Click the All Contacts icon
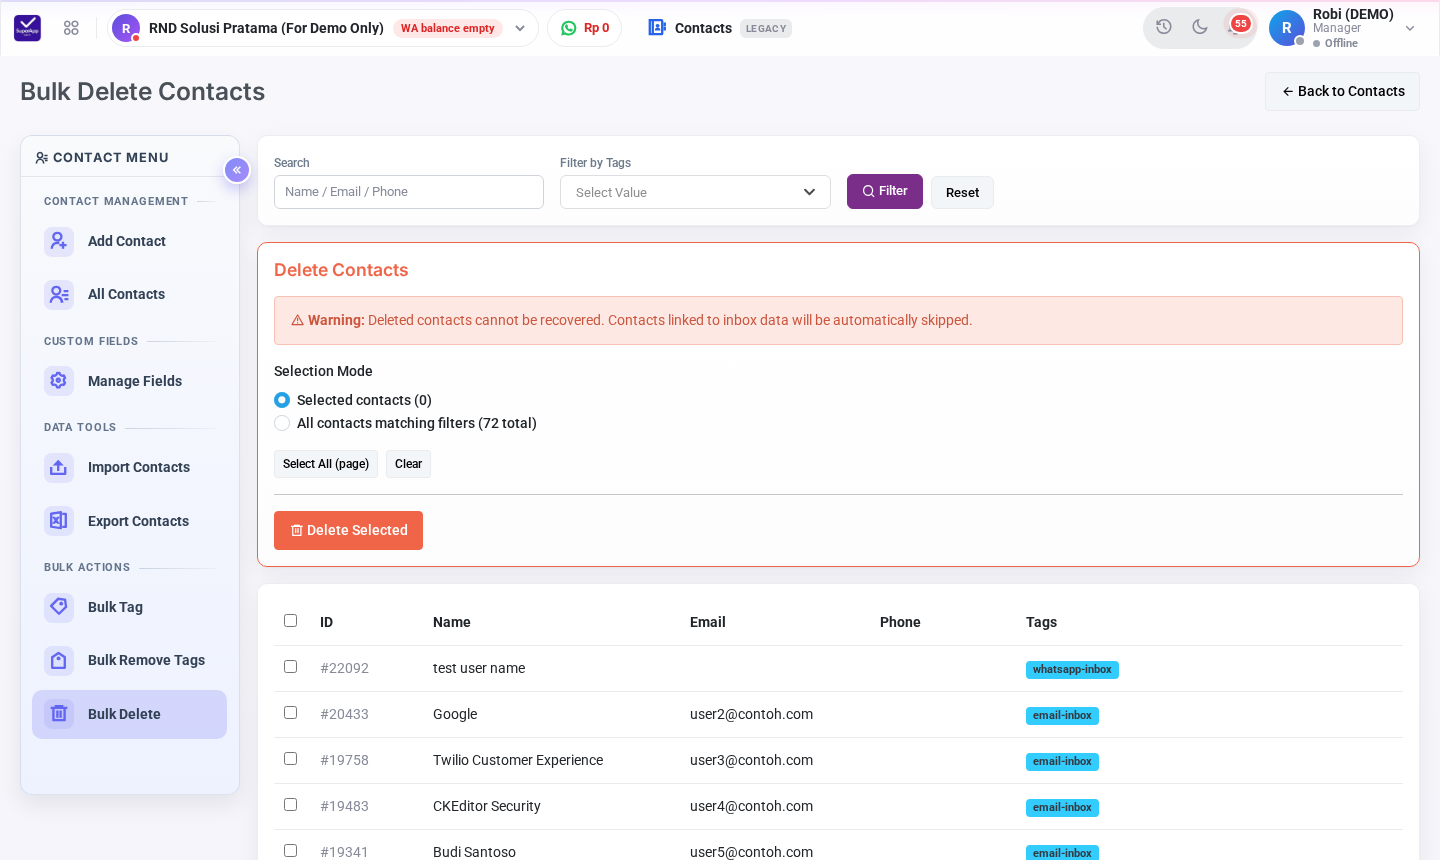Image resolution: width=1440 pixels, height=860 pixels. pos(59,294)
